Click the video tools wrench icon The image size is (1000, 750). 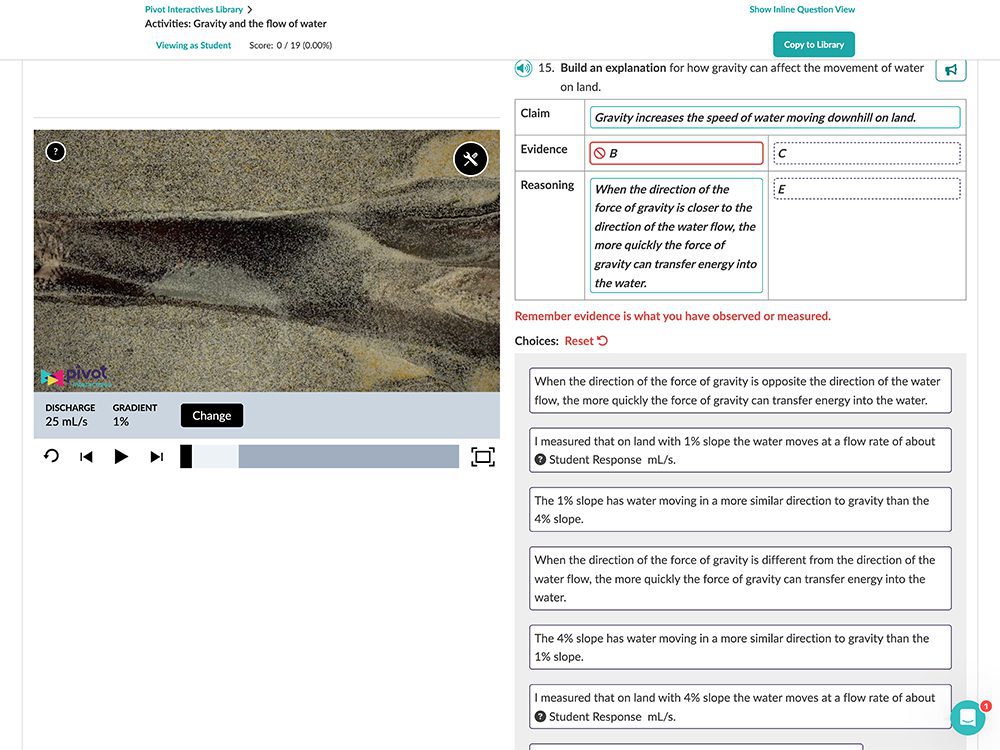pyautogui.click(x=470, y=159)
